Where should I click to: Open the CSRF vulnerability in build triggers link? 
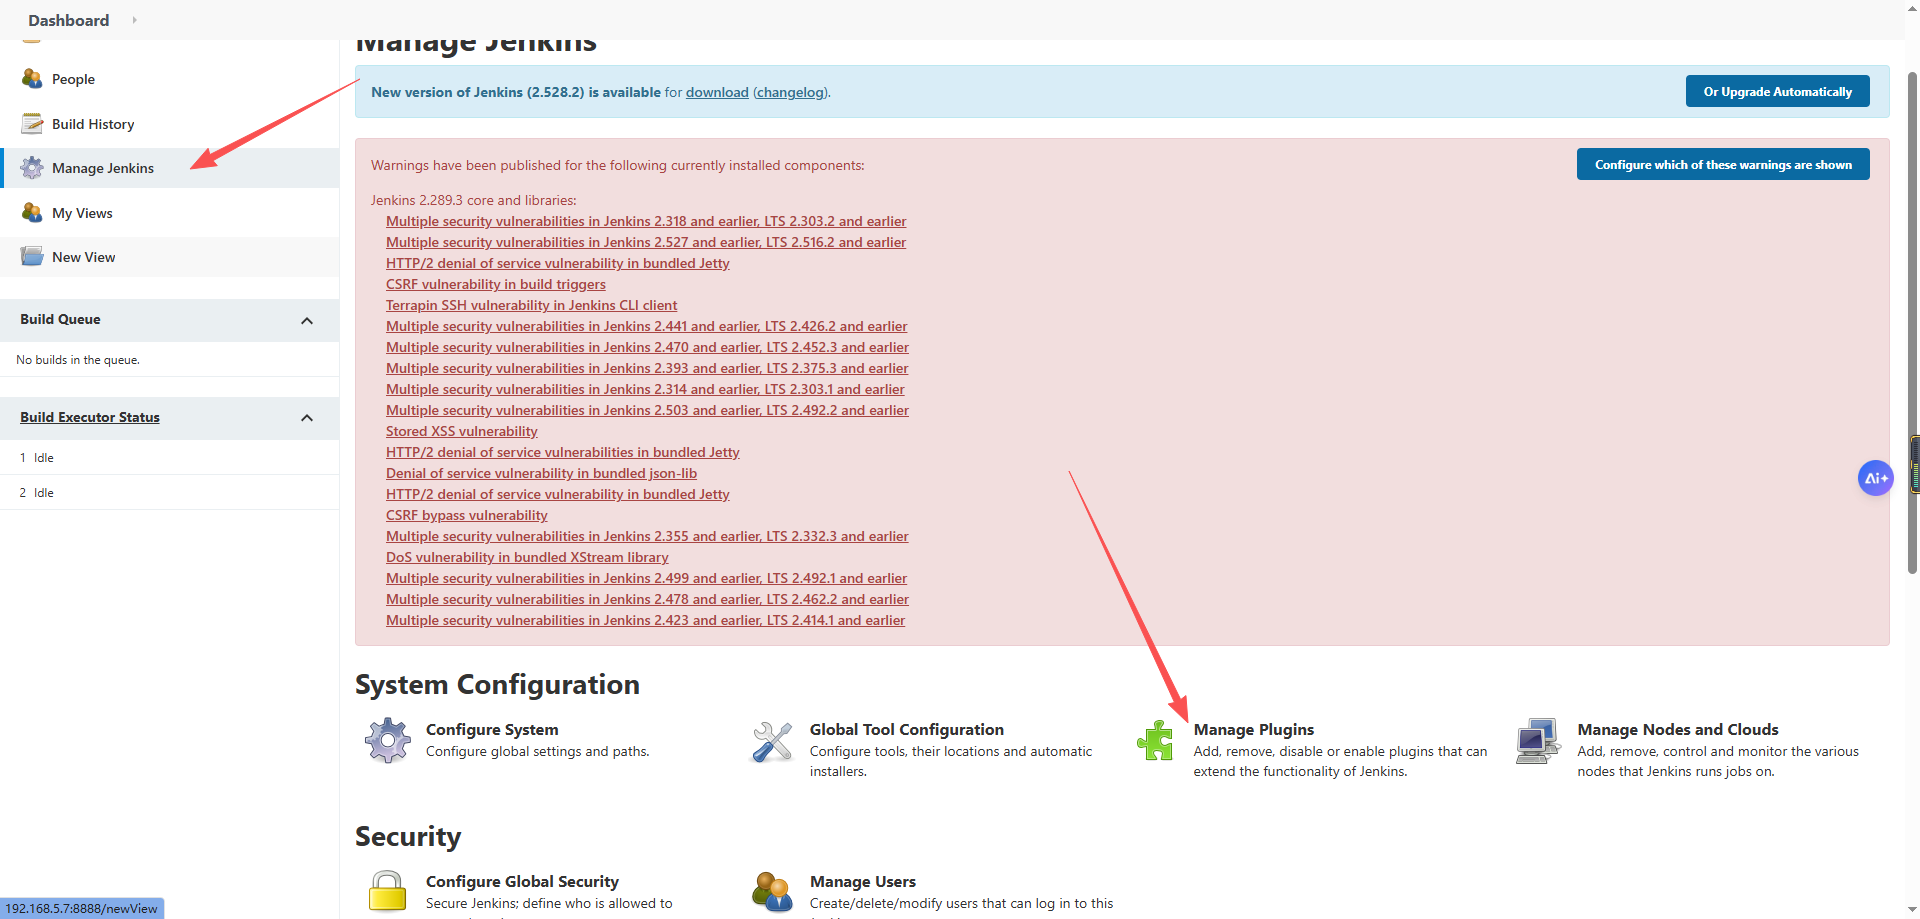[x=496, y=284]
